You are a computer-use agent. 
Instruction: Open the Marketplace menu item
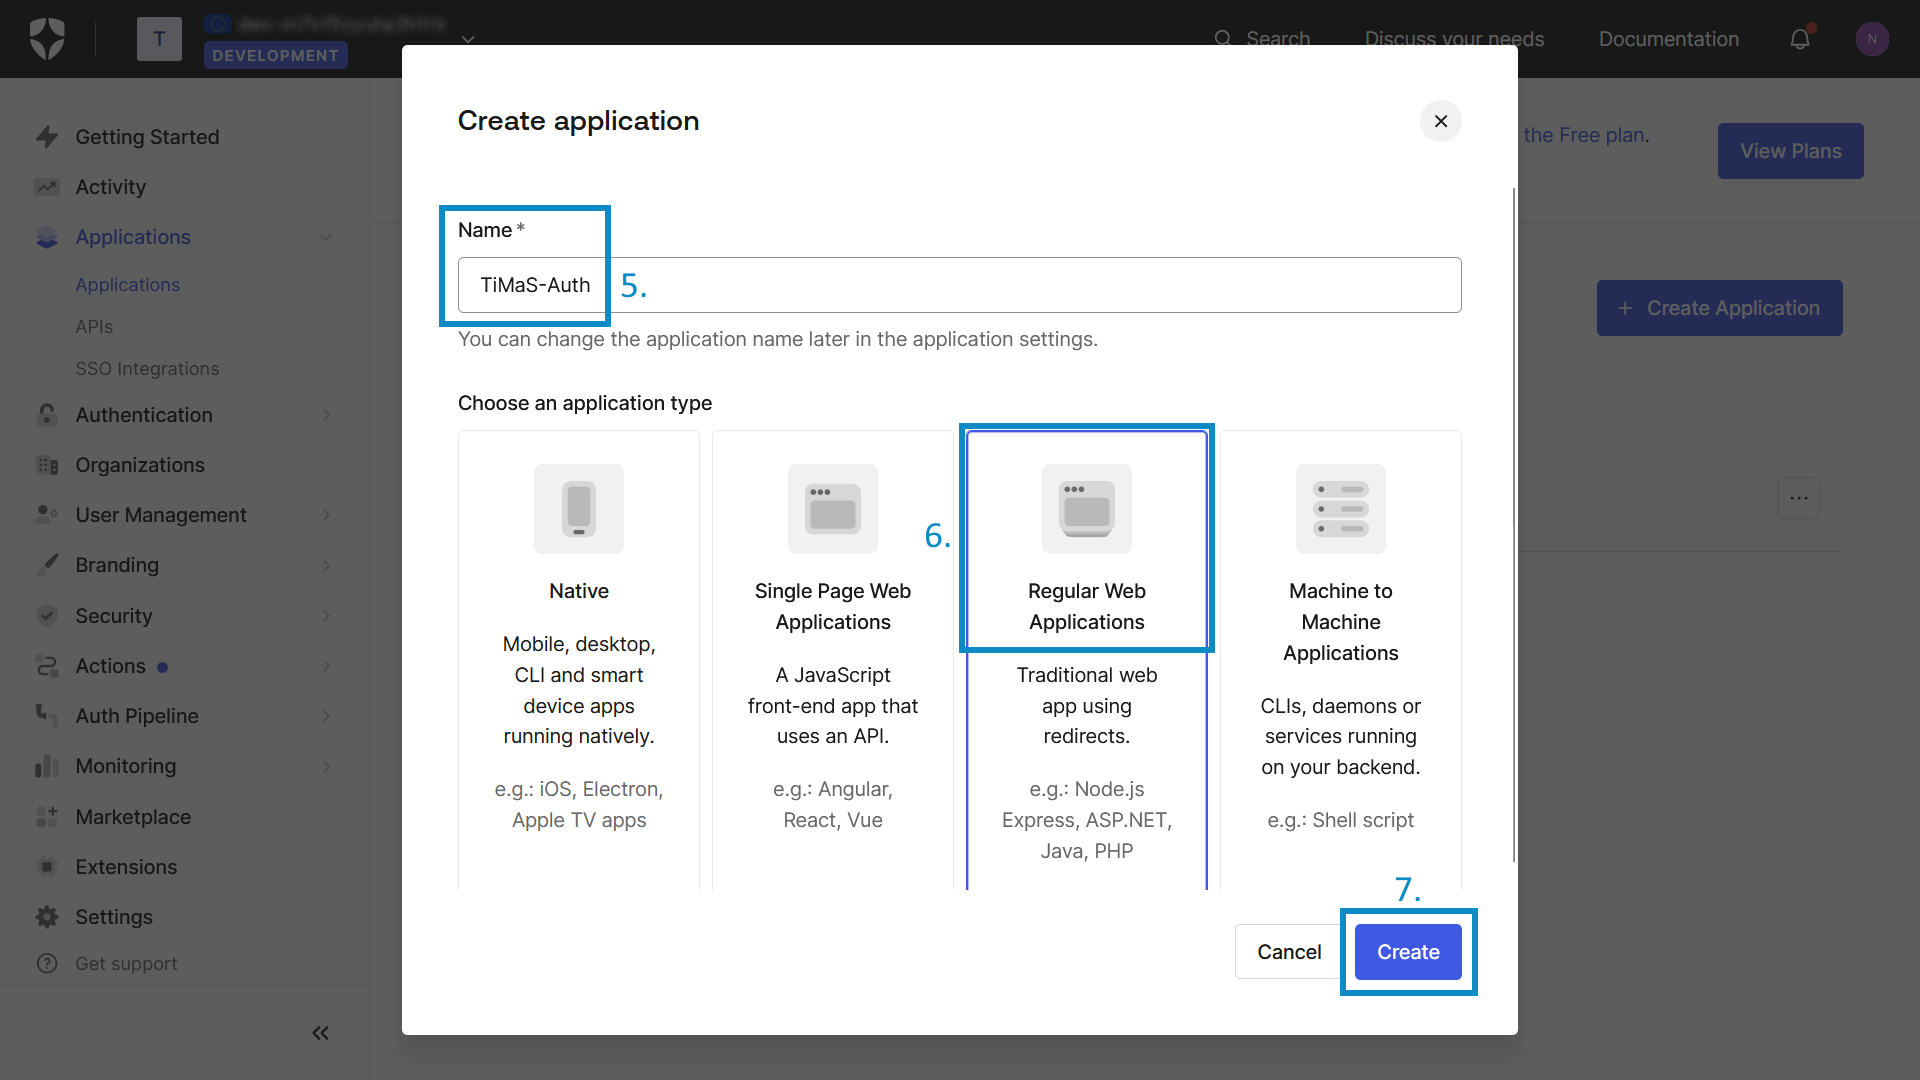coord(133,817)
